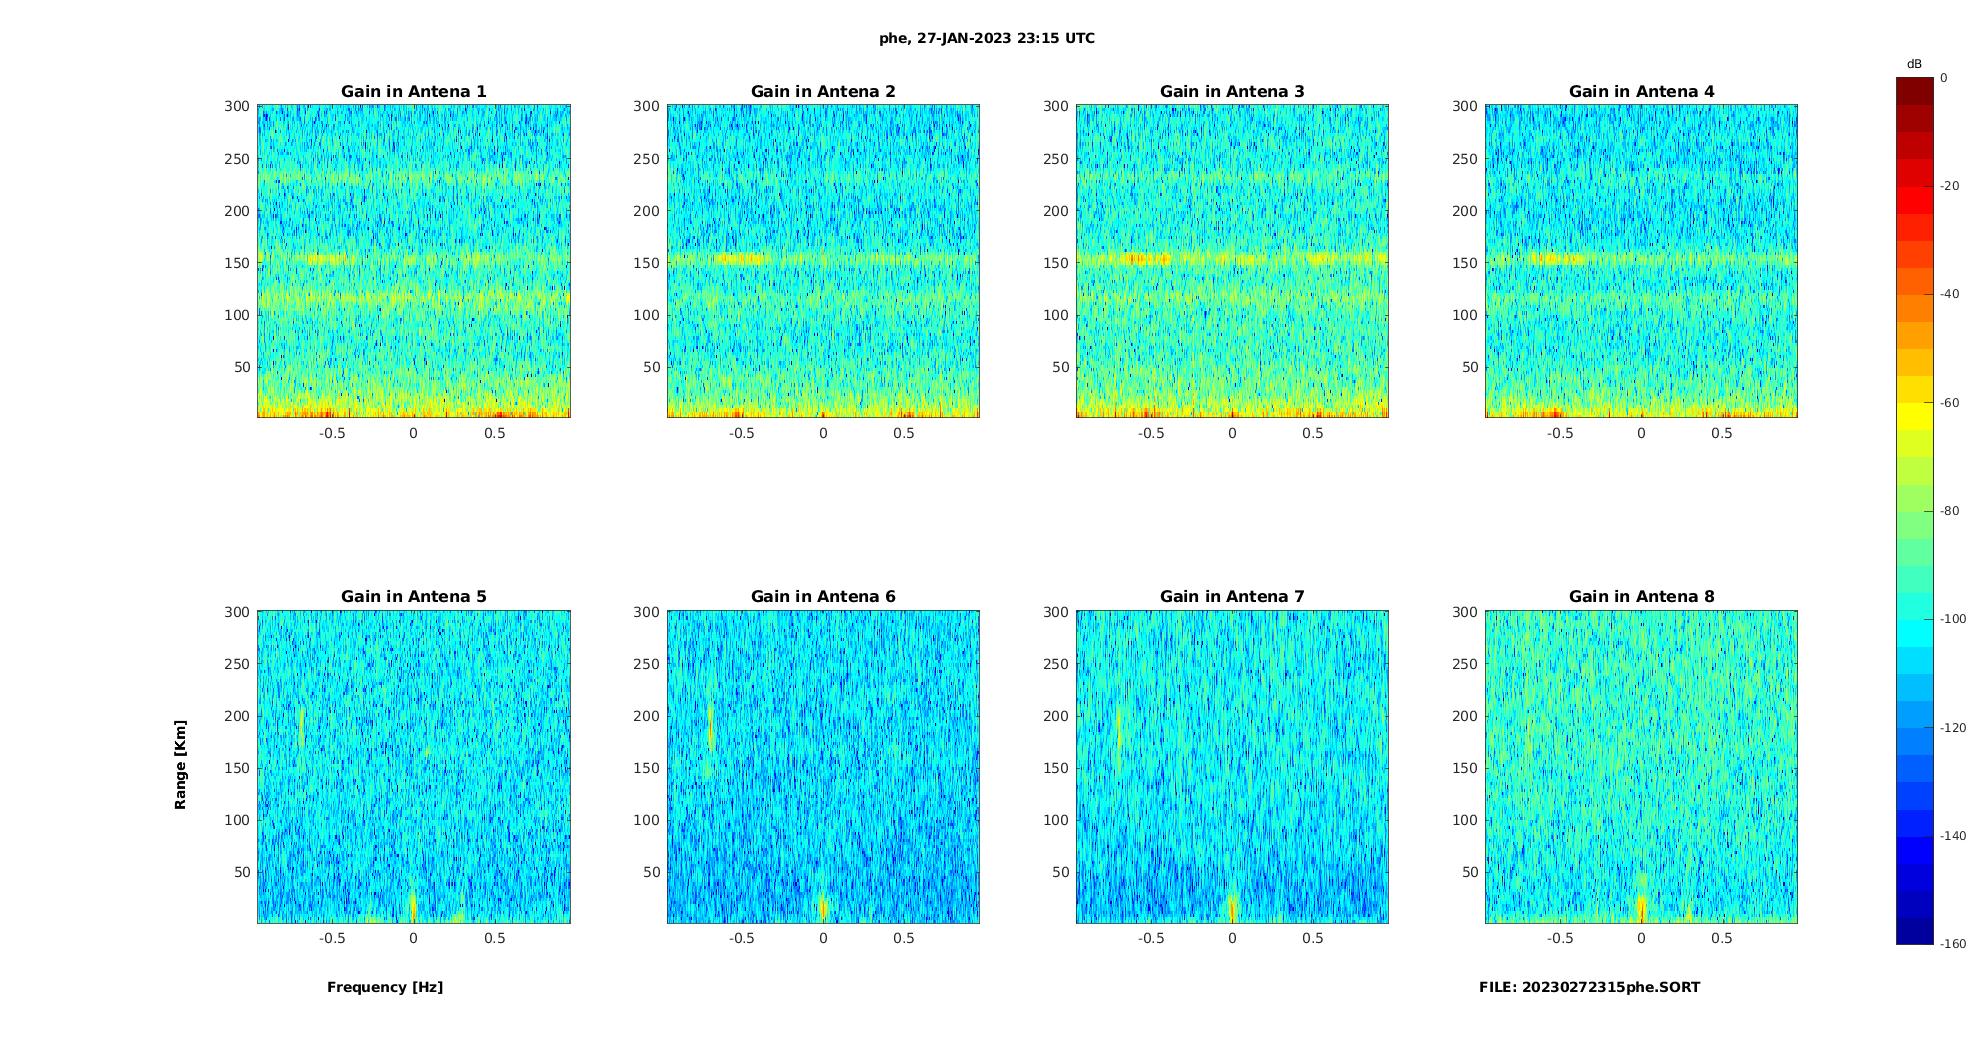This screenshot has height=1063, width=1986.
Task: Click the Gain in Antena 6 plot title
Action: tap(823, 596)
